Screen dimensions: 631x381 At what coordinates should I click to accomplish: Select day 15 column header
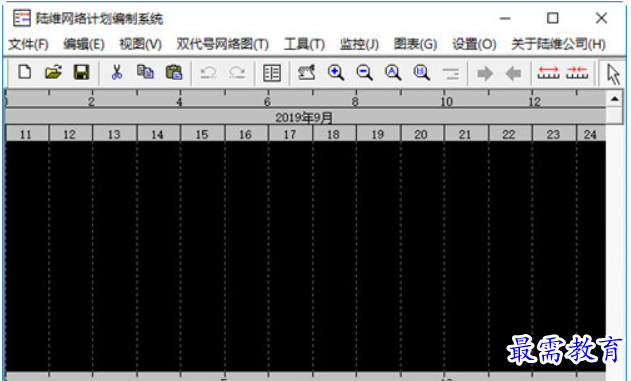coord(202,134)
